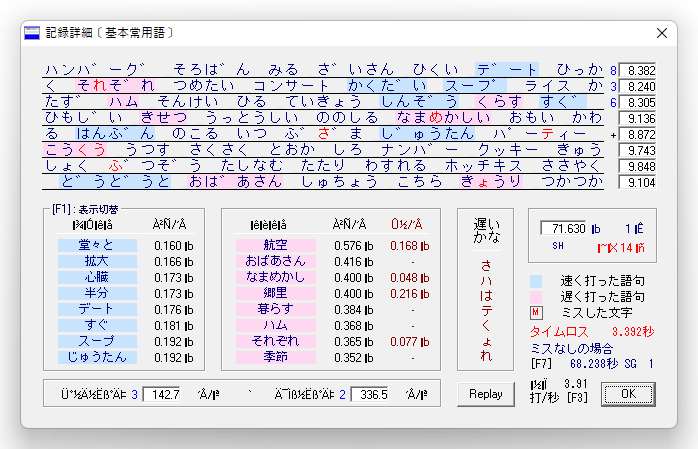Click the fast word 拡大
The image size is (698, 449).
coord(97,261)
